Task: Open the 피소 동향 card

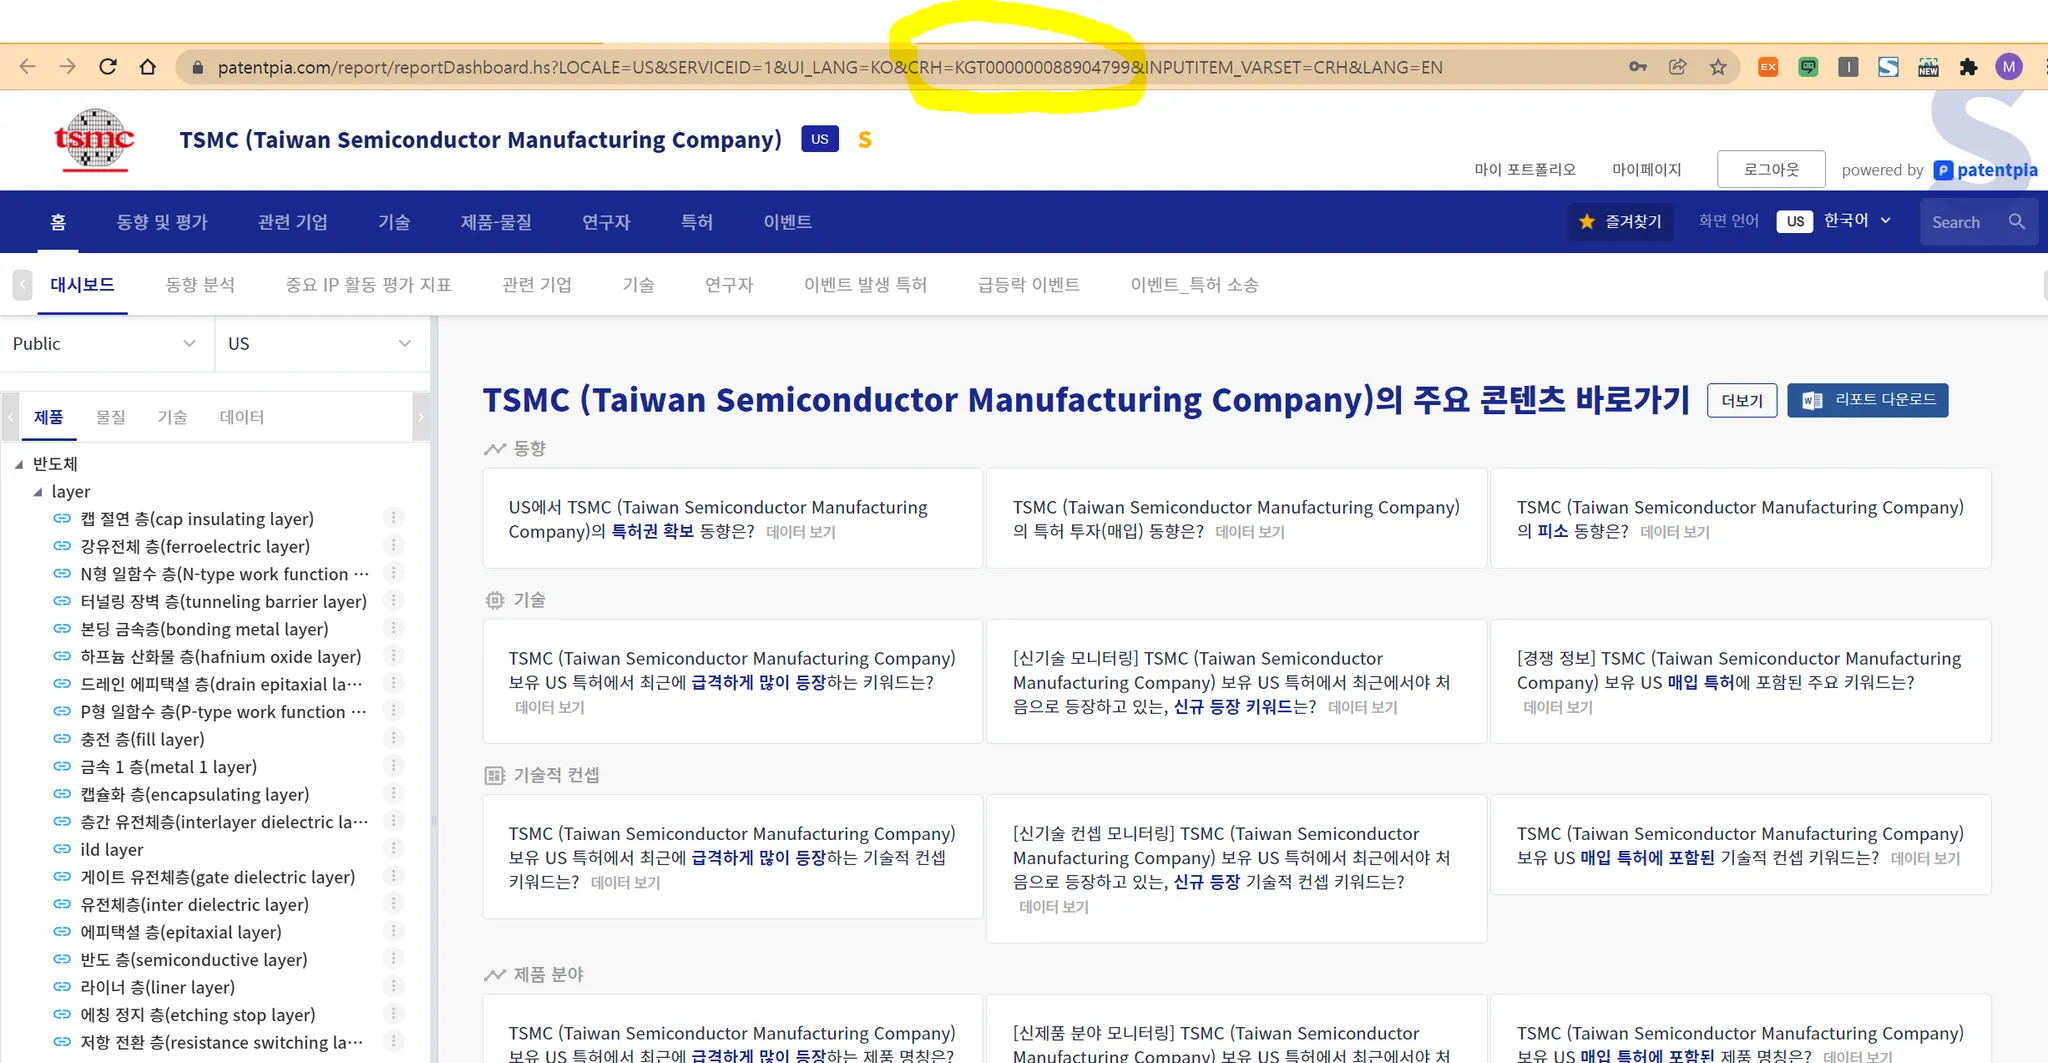Action: [x=1741, y=519]
